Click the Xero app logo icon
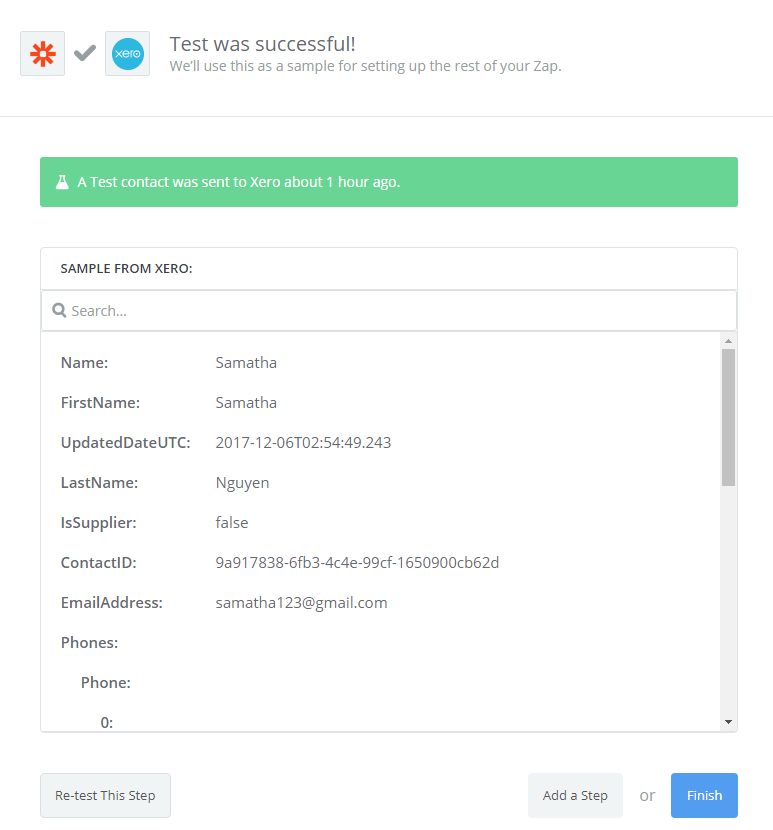 click(x=128, y=53)
